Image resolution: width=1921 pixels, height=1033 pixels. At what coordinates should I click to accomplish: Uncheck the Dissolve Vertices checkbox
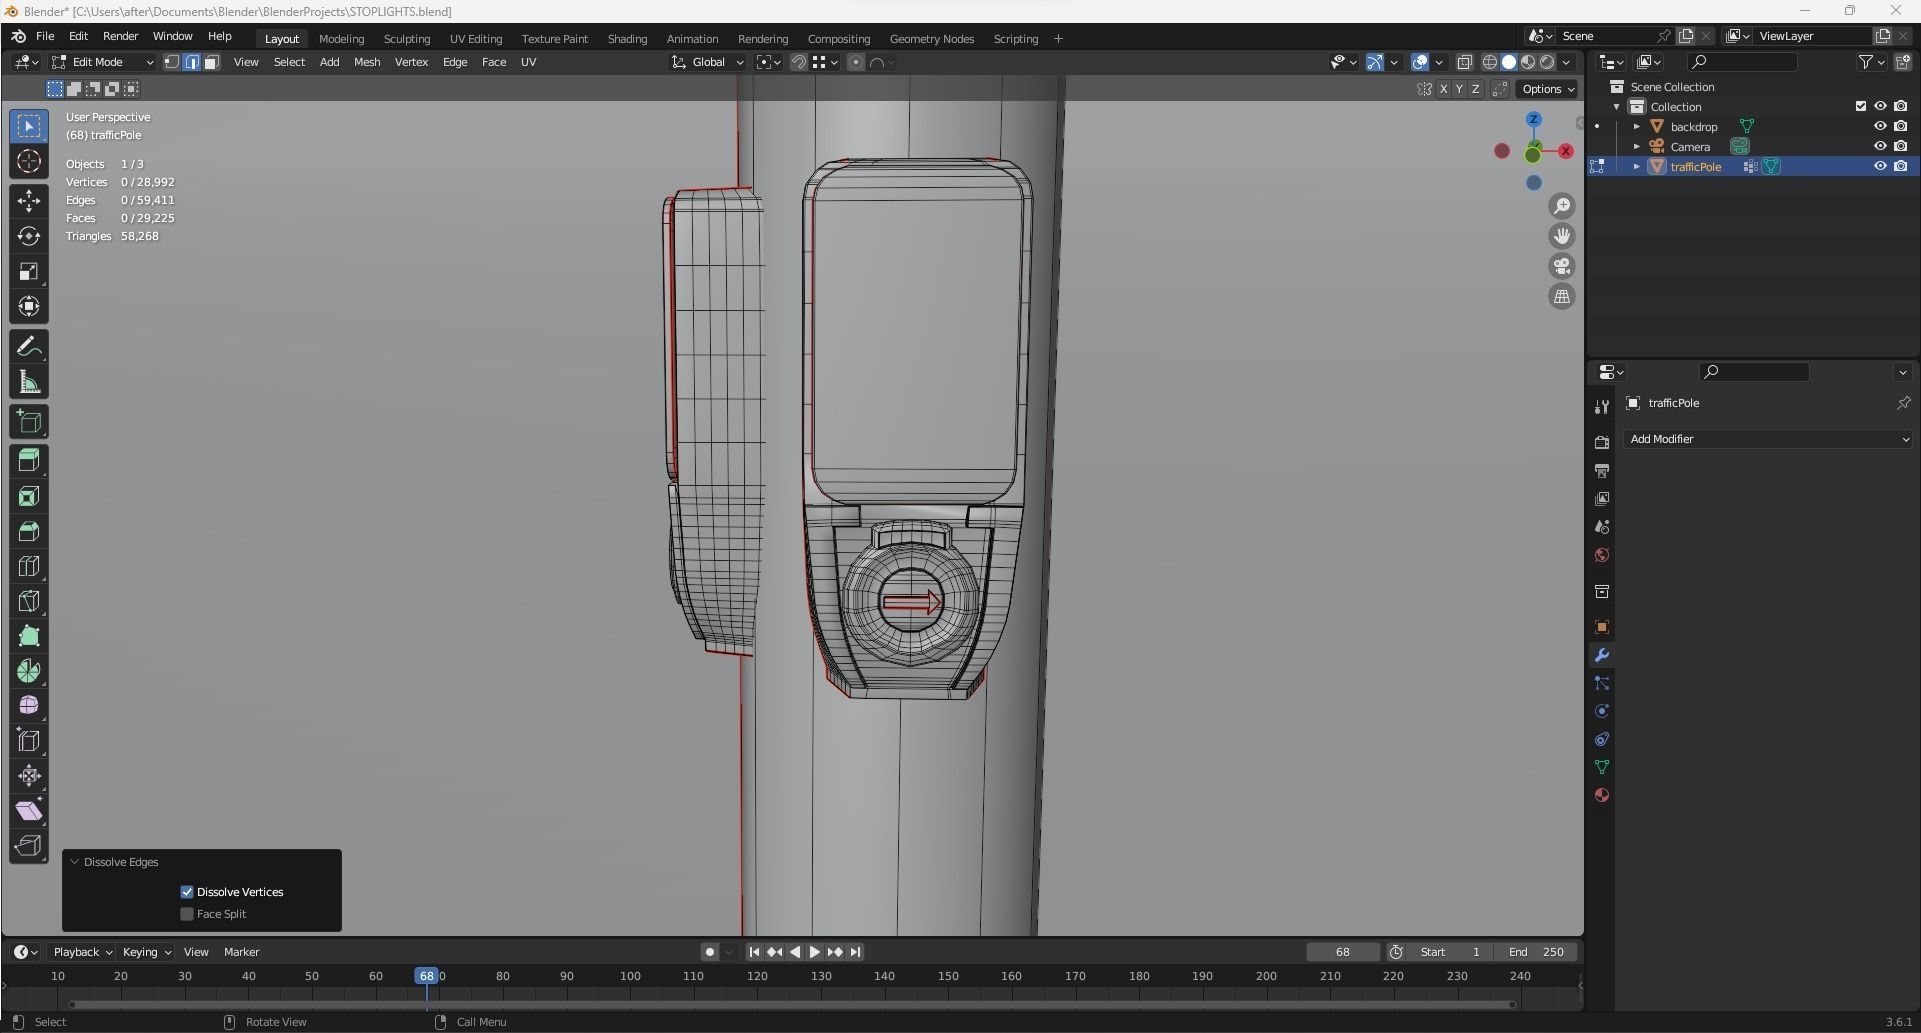point(187,892)
